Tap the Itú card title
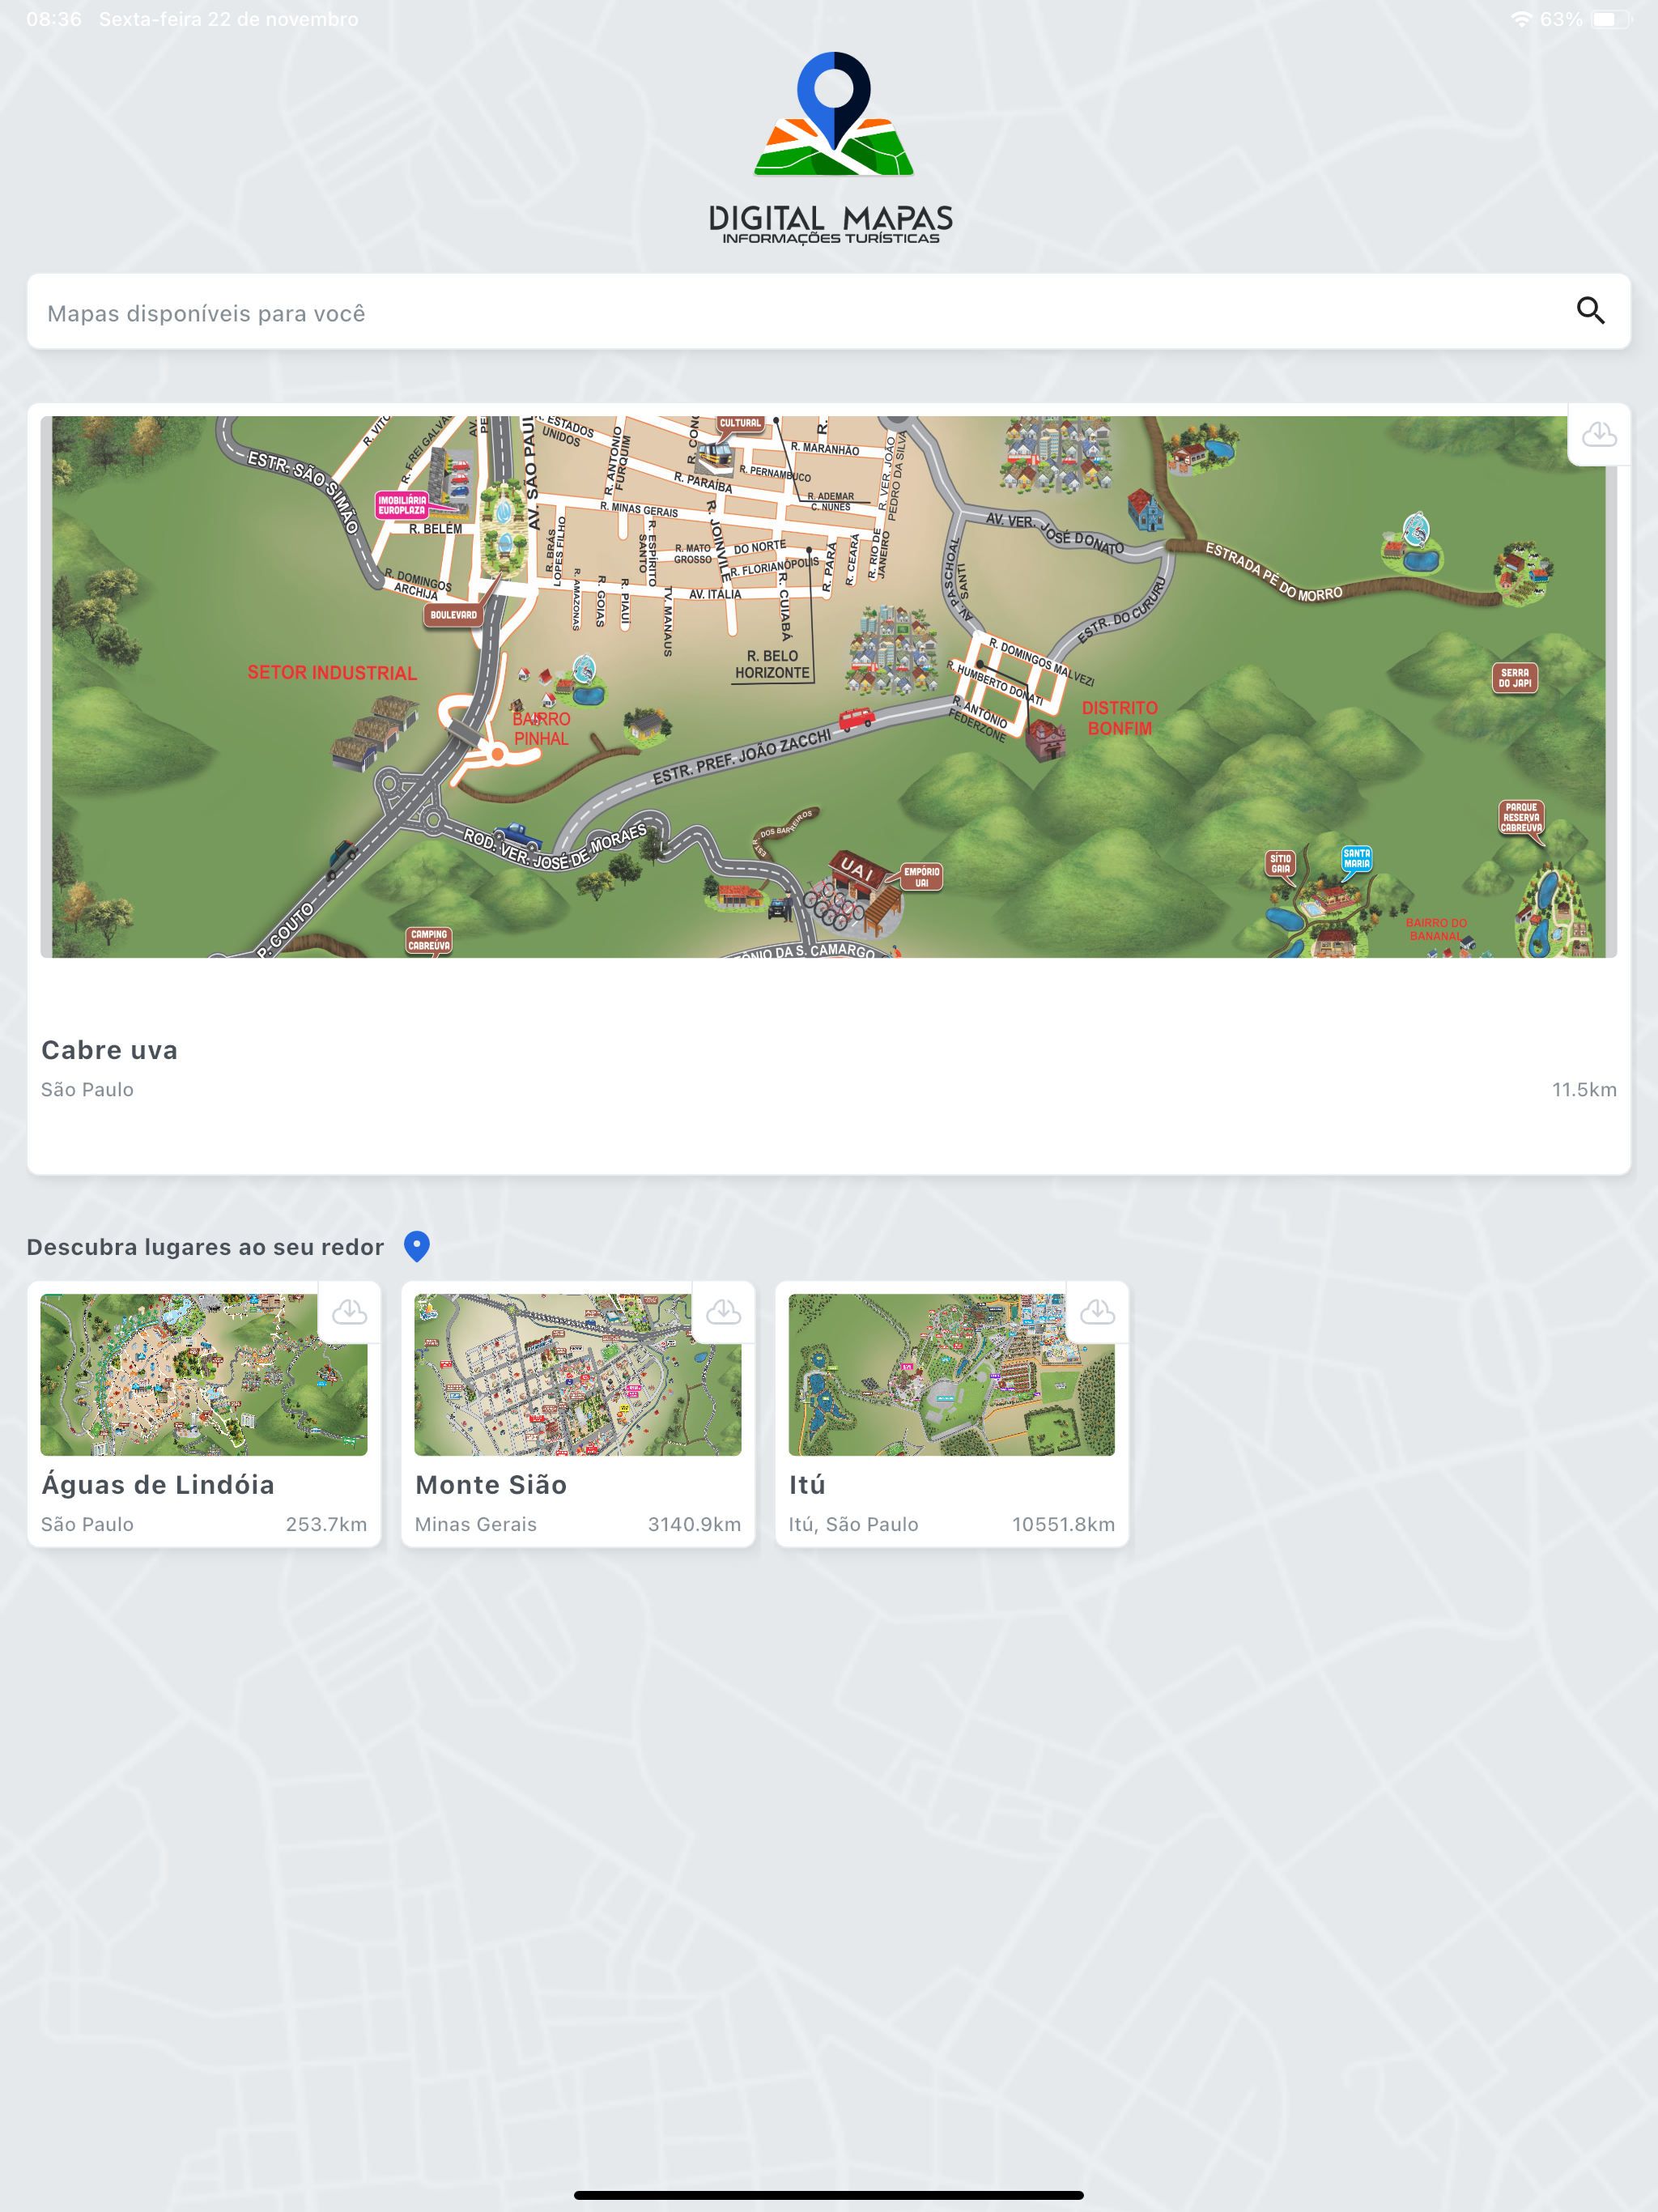This screenshot has width=1658, height=2212. coord(807,1485)
